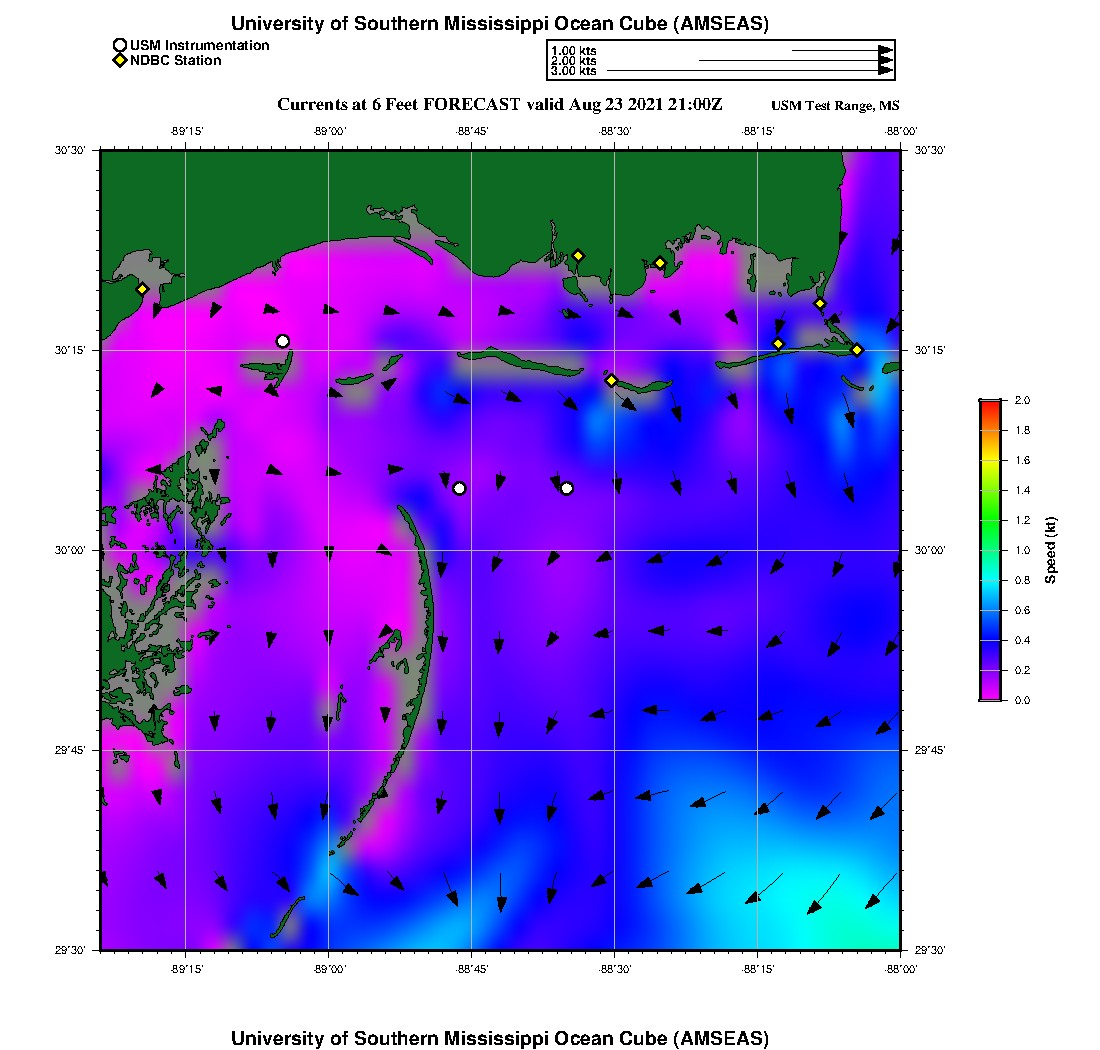Image resolution: width=1100 pixels, height=1050 pixels.
Task: Click the 1.00 kts scale arrow label
Action: coord(573,50)
